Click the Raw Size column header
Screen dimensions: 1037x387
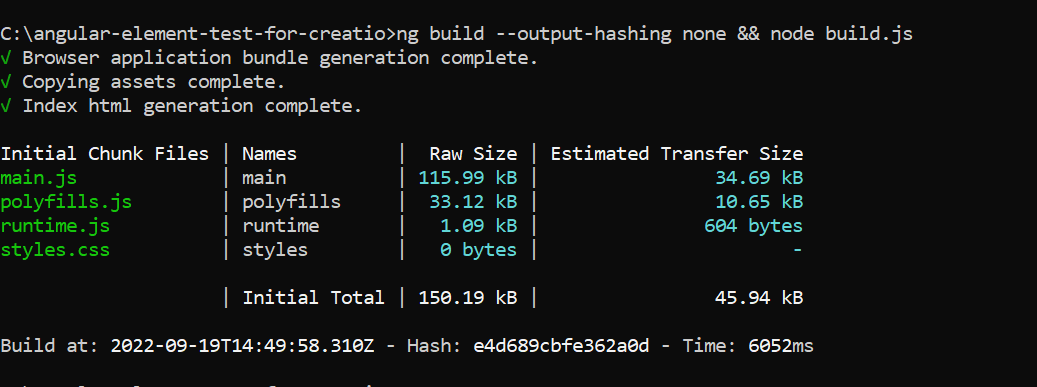tap(473, 154)
